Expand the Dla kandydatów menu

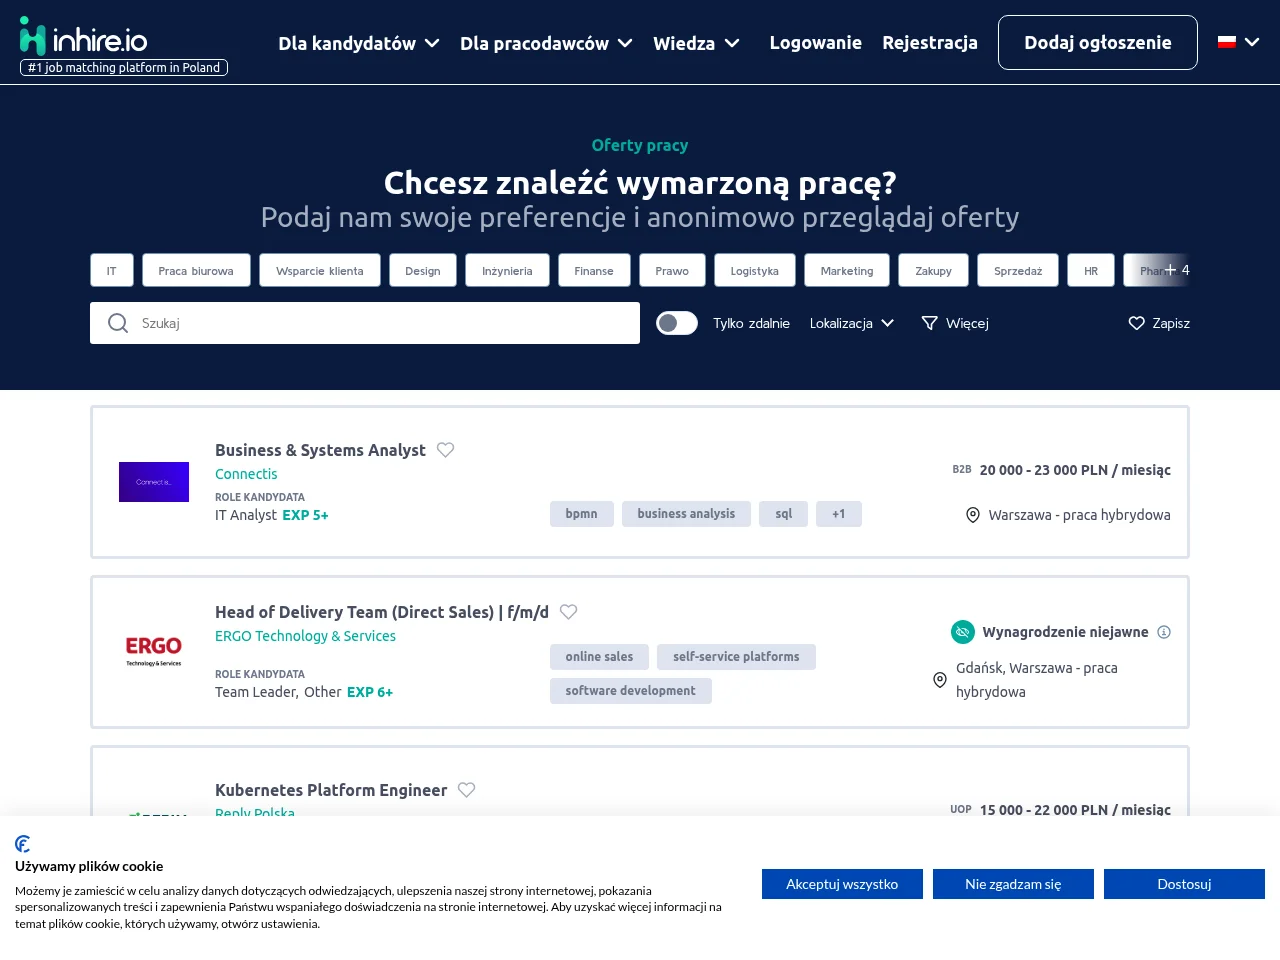(359, 43)
